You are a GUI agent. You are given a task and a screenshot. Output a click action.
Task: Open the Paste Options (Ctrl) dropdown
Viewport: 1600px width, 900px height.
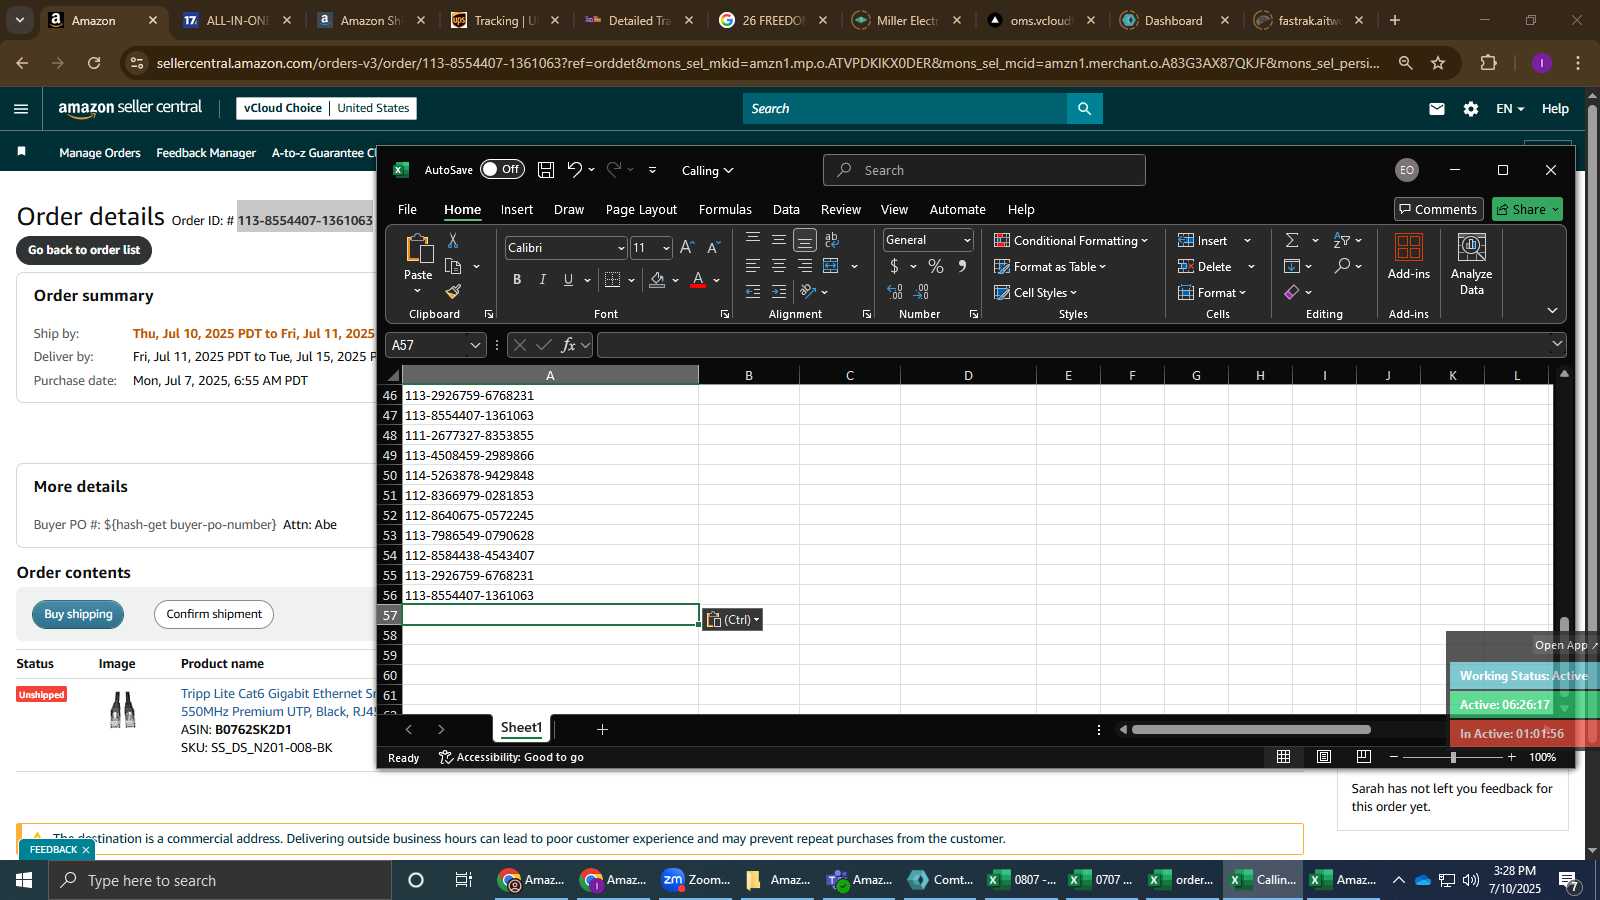(733, 620)
